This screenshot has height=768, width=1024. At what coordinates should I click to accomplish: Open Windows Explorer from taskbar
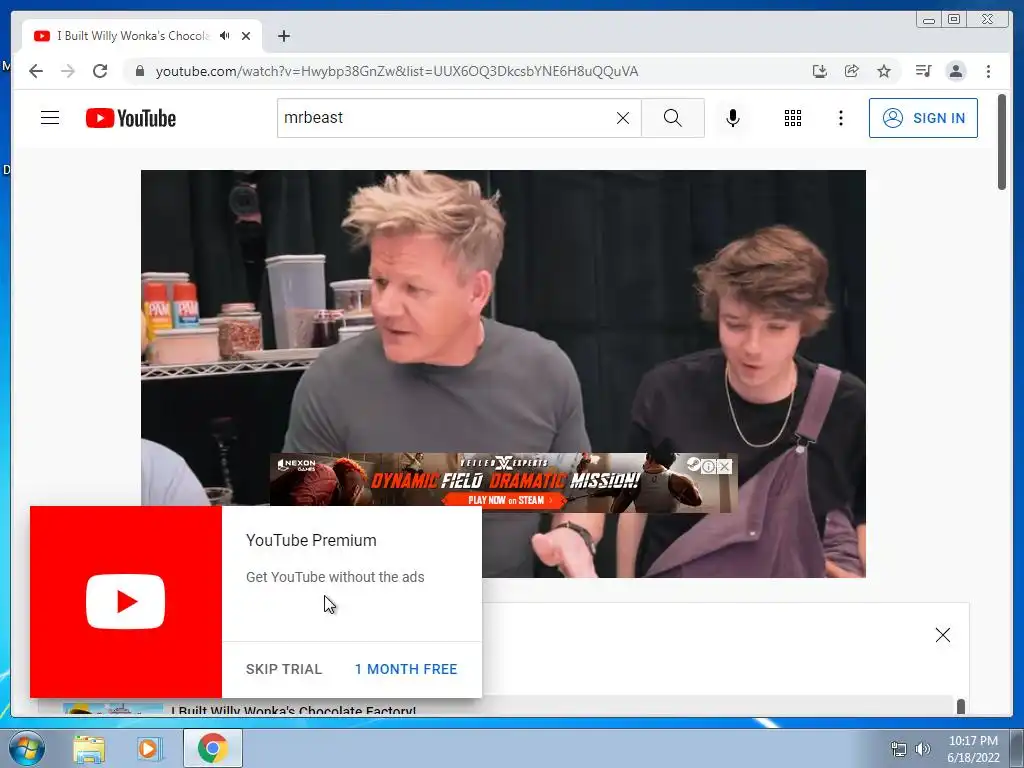click(89, 749)
